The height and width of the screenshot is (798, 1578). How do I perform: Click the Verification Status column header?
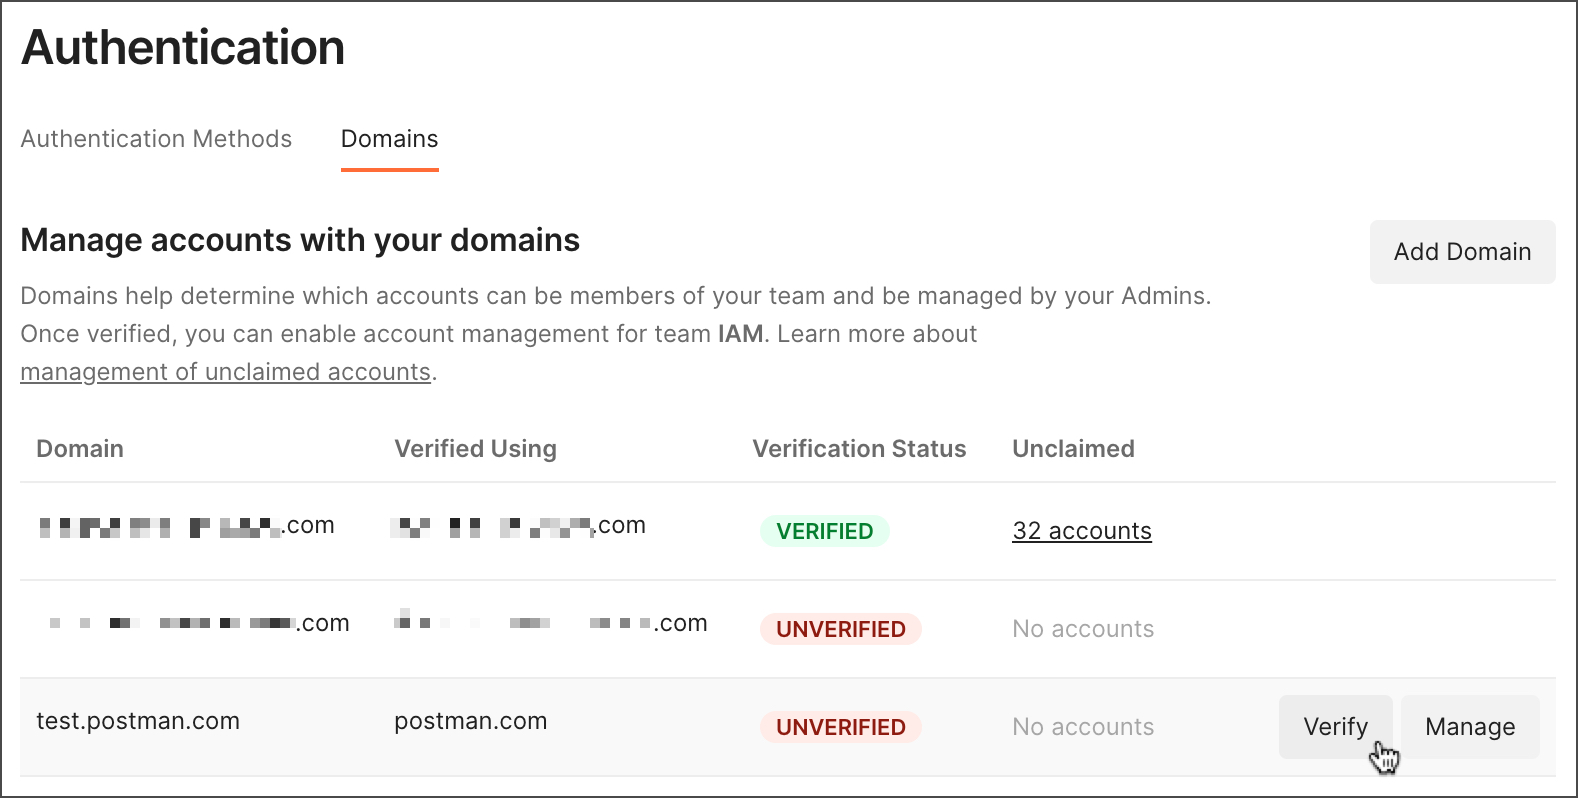click(x=858, y=448)
